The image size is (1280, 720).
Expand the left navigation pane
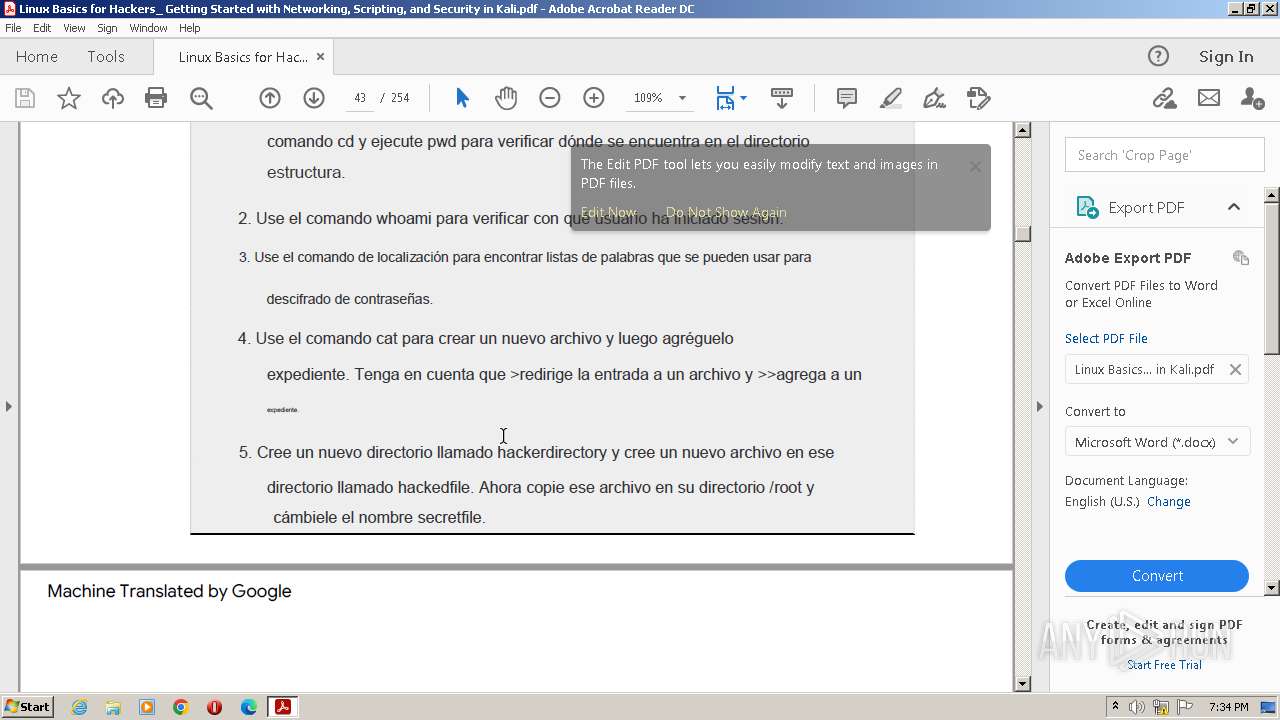[x=9, y=406]
